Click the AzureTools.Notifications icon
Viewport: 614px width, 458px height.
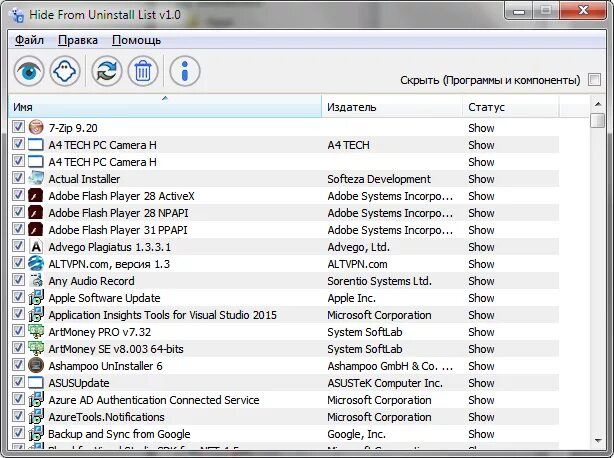coord(36,417)
